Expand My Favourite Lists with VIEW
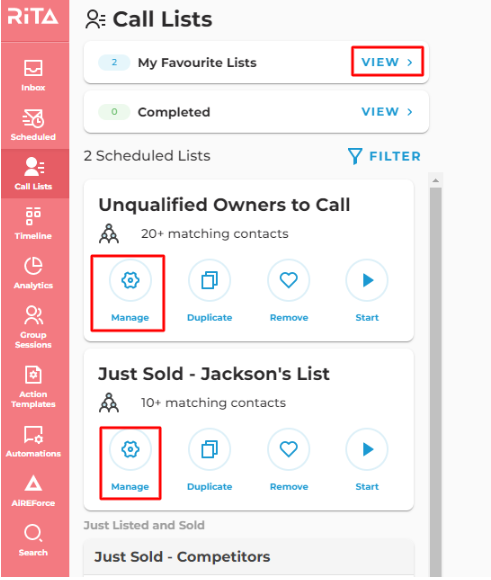 387,62
